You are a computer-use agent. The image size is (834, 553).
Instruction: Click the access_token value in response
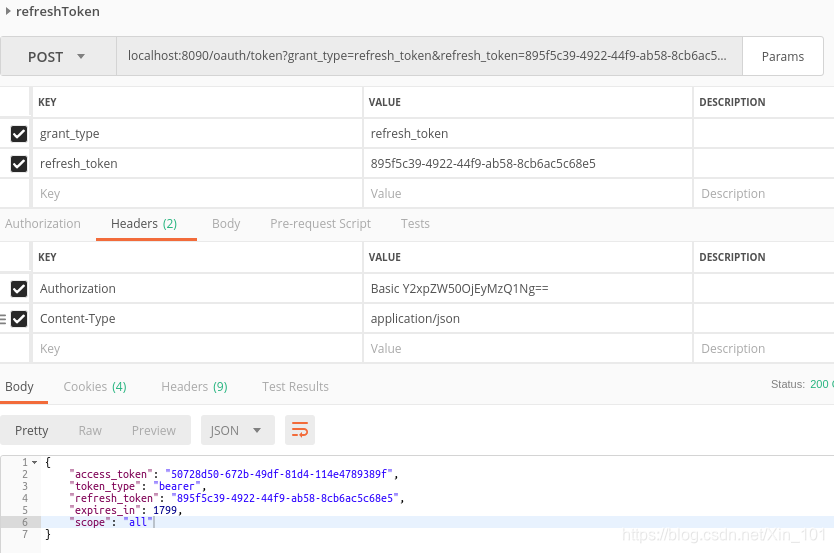click(x=279, y=474)
